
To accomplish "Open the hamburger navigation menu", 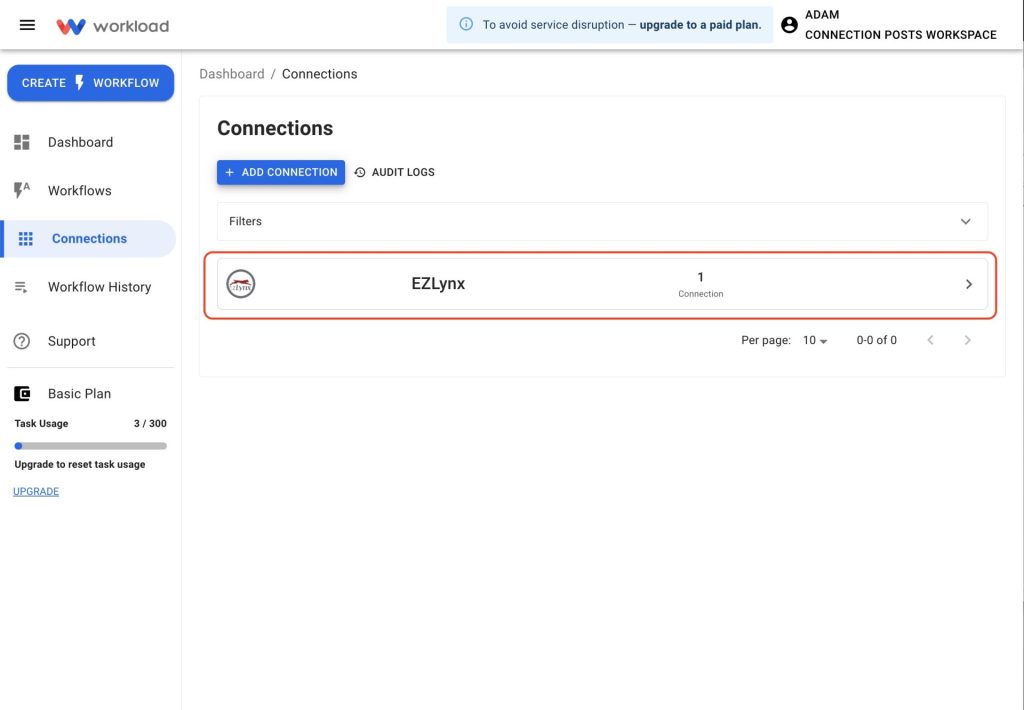I will (27, 25).
